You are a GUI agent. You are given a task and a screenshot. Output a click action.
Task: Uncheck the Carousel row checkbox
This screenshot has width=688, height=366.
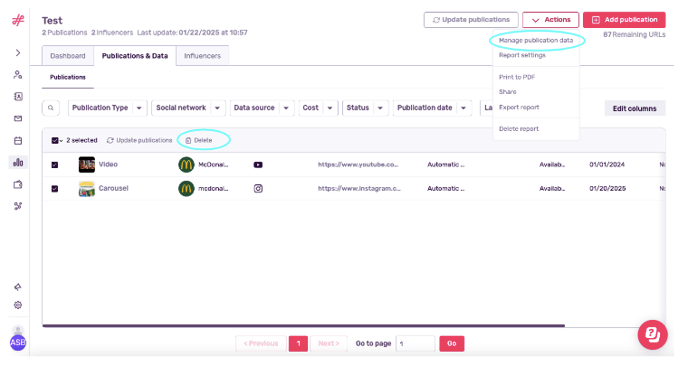click(55, 189)
